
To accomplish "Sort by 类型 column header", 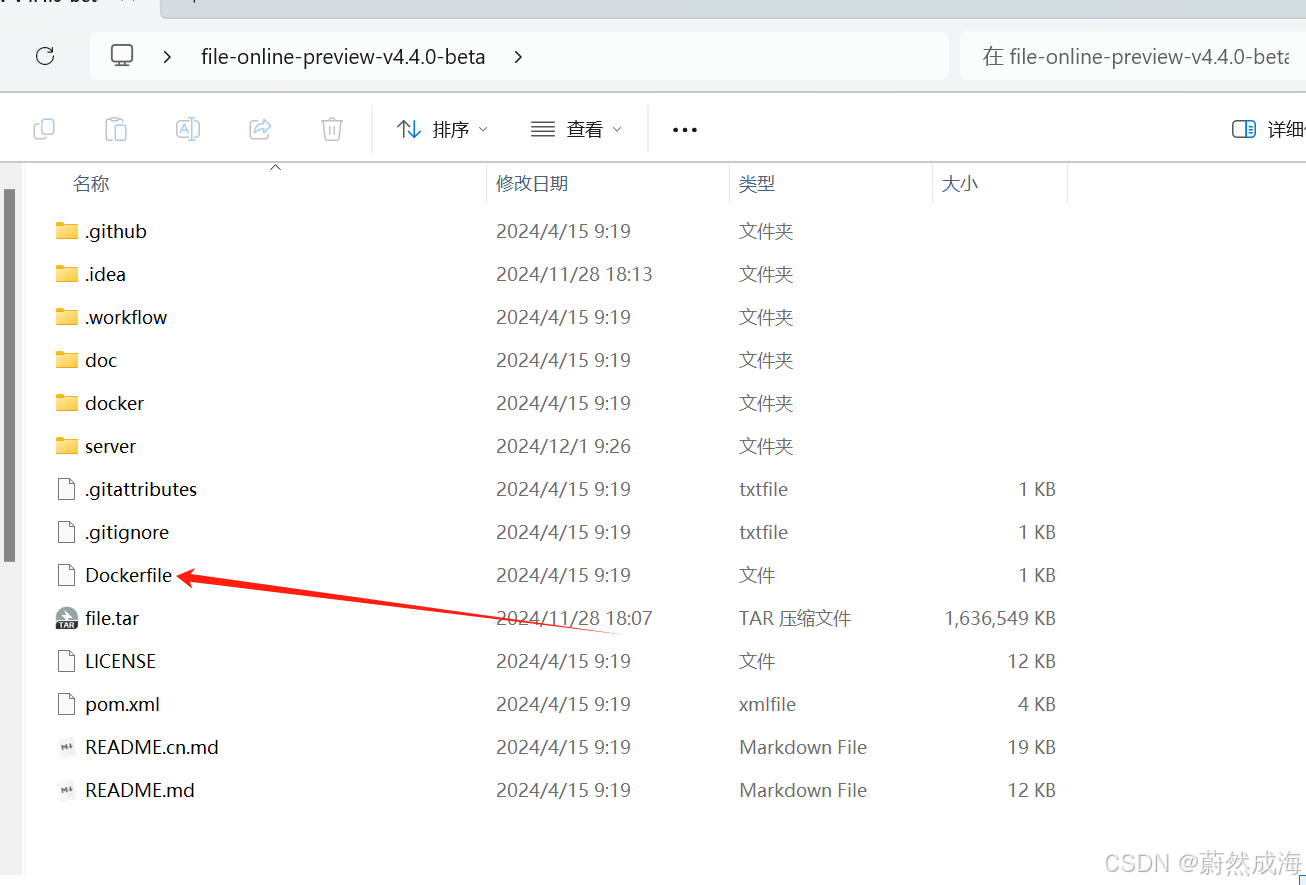I will 757,184.
